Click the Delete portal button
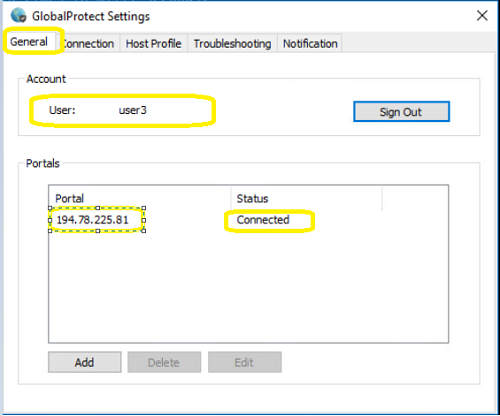This screenshot has height=416, width=500. 164,362
